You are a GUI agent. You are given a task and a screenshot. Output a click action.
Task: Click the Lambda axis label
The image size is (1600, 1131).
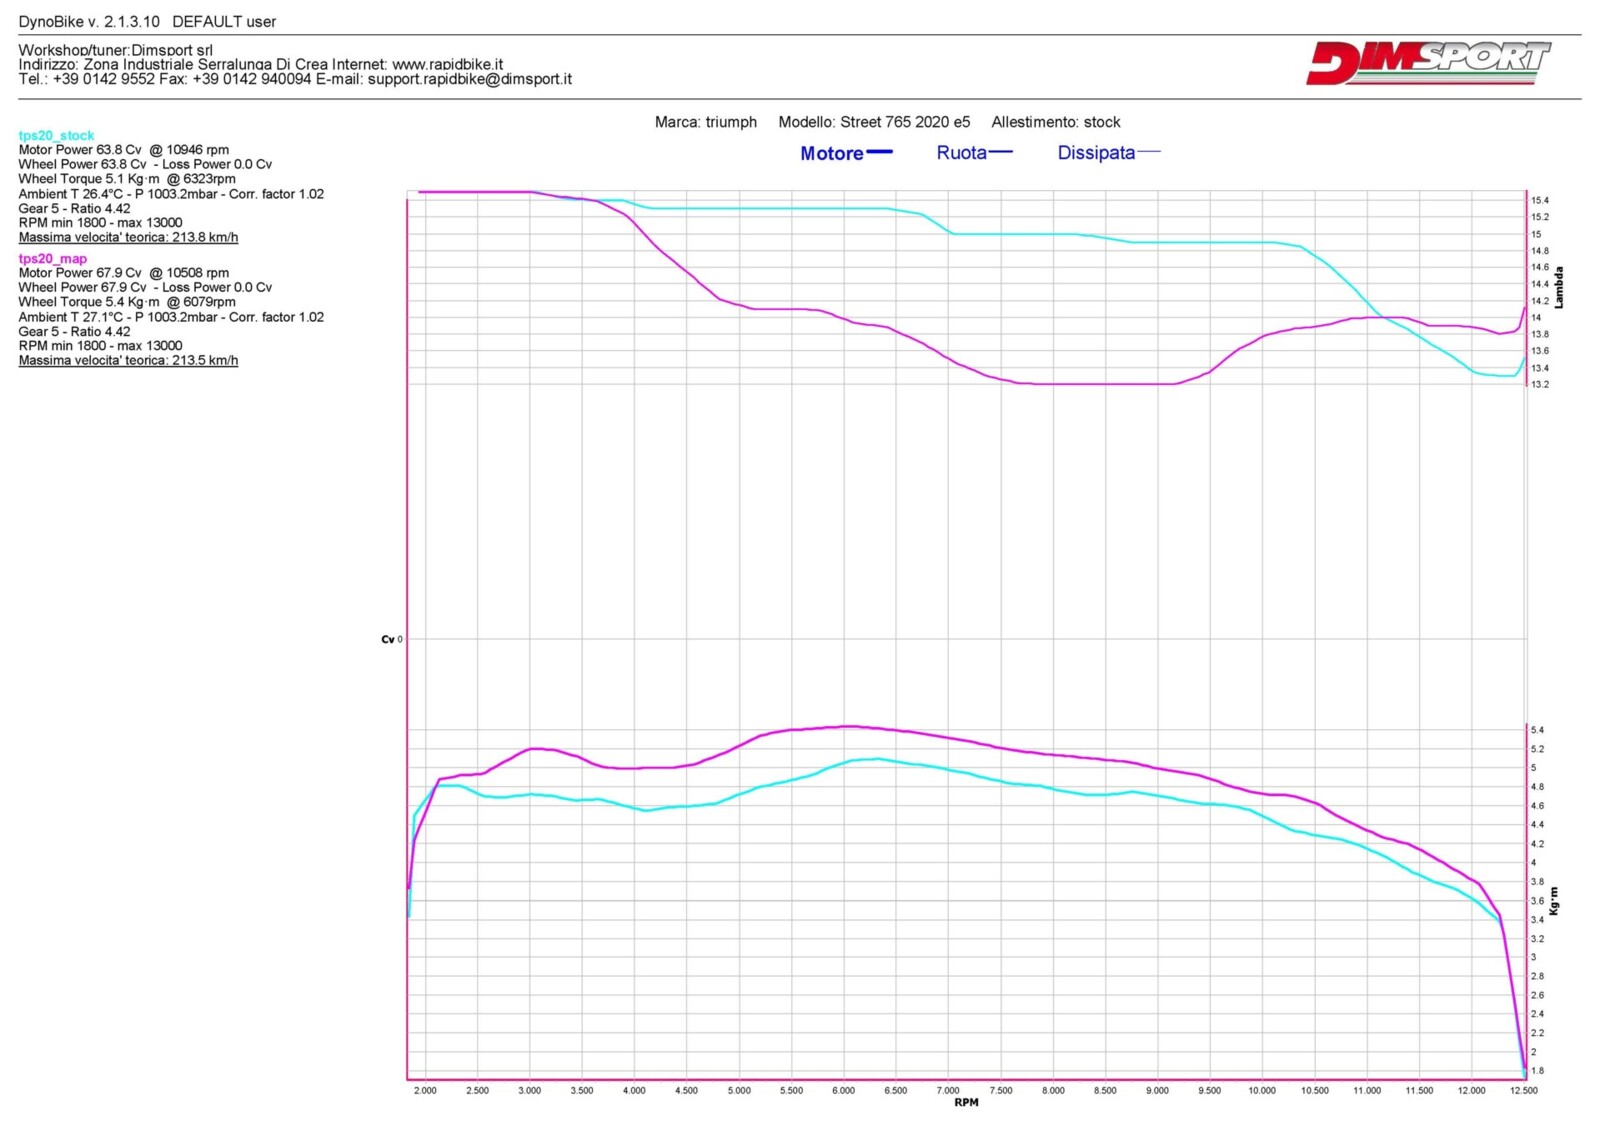1558,287
